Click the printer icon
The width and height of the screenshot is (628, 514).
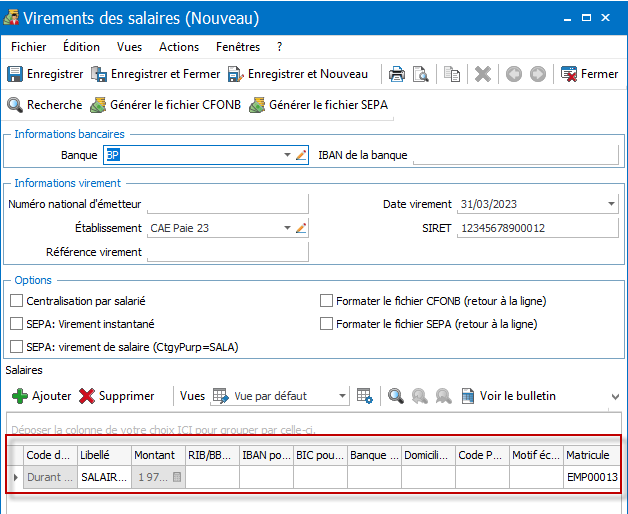click(x=397, y=75)
